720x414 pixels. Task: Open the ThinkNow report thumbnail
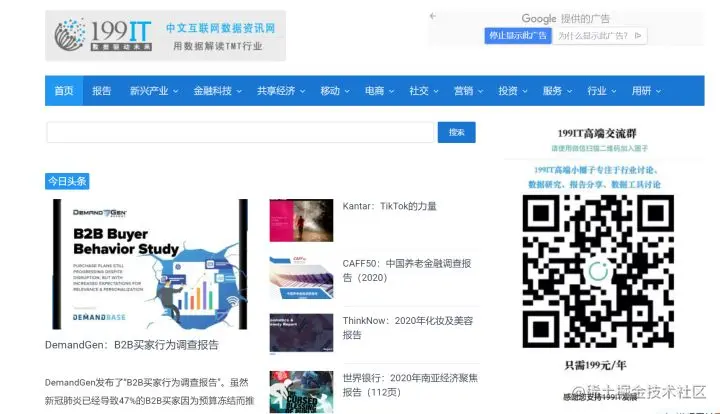(301, 334)
